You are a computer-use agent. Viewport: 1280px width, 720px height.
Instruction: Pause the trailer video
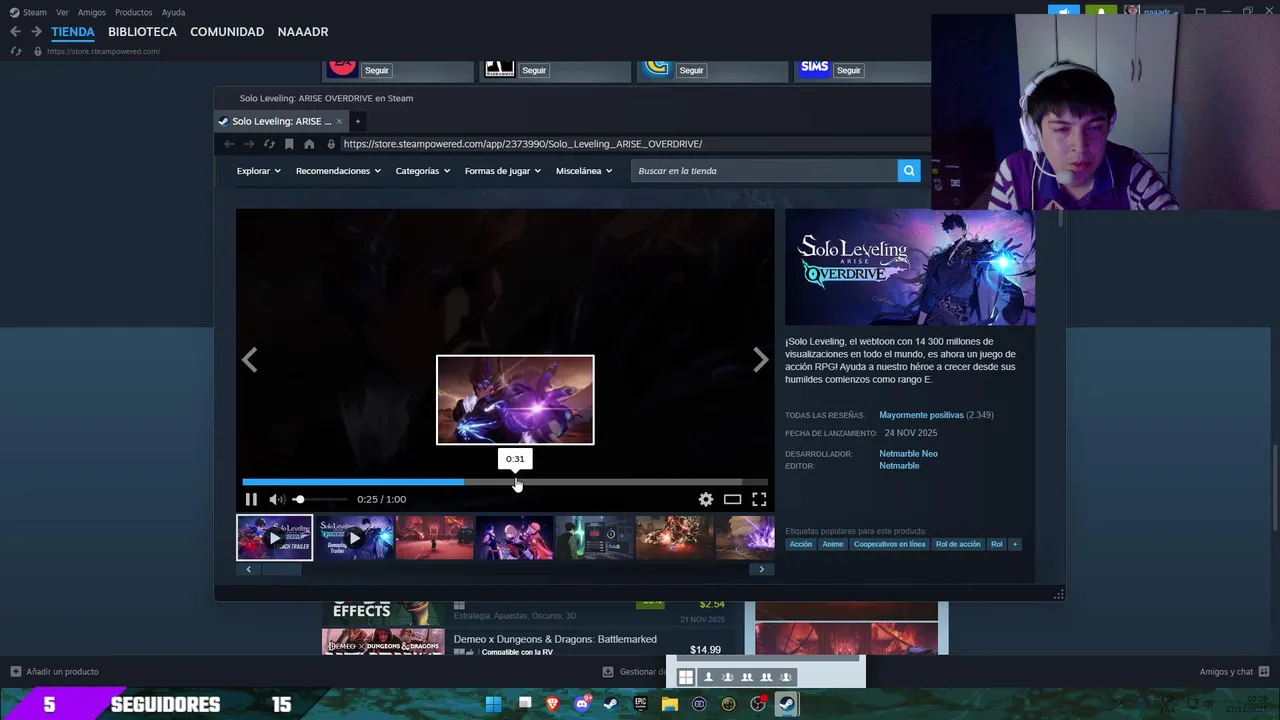click(251, 499)
